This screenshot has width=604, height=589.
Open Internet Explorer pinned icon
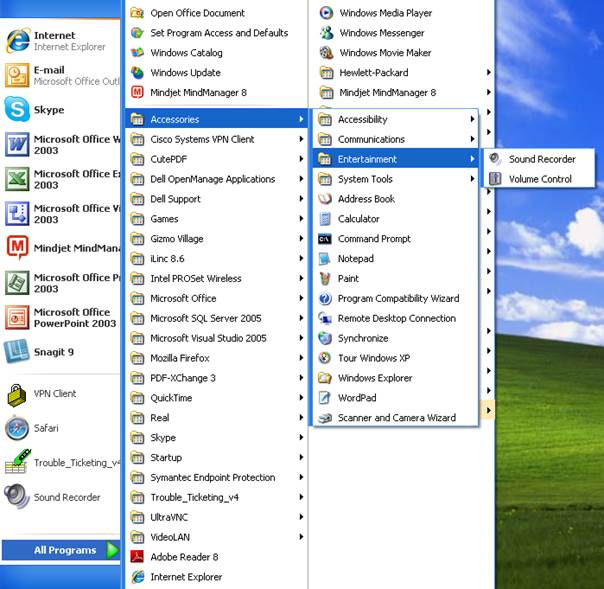coord(17,40)
